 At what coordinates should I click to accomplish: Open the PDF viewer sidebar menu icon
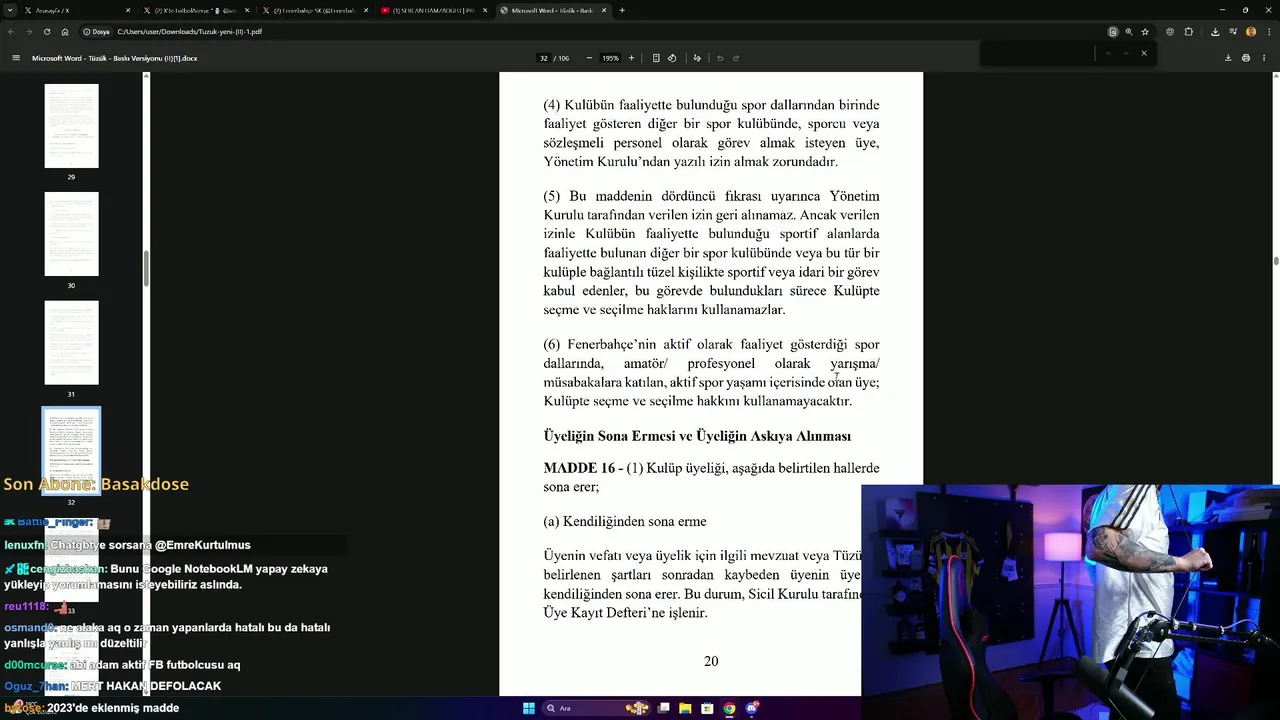16,58
